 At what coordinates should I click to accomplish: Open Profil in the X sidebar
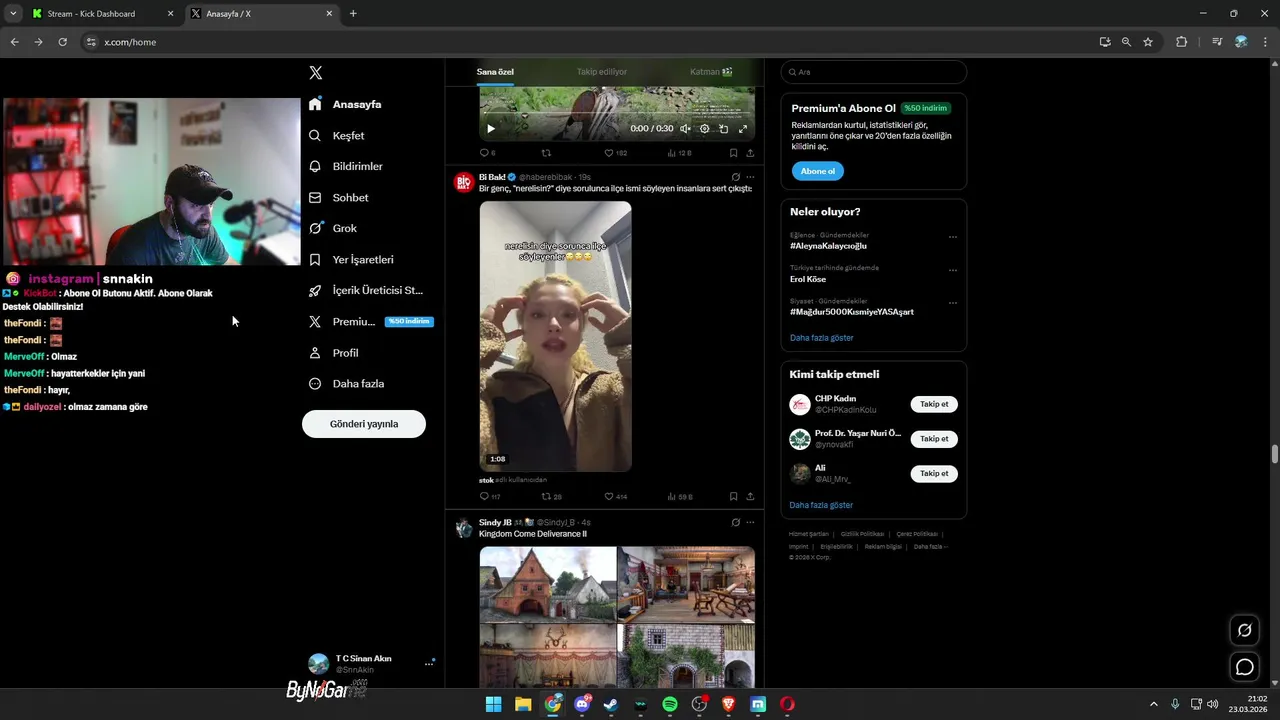334,352
